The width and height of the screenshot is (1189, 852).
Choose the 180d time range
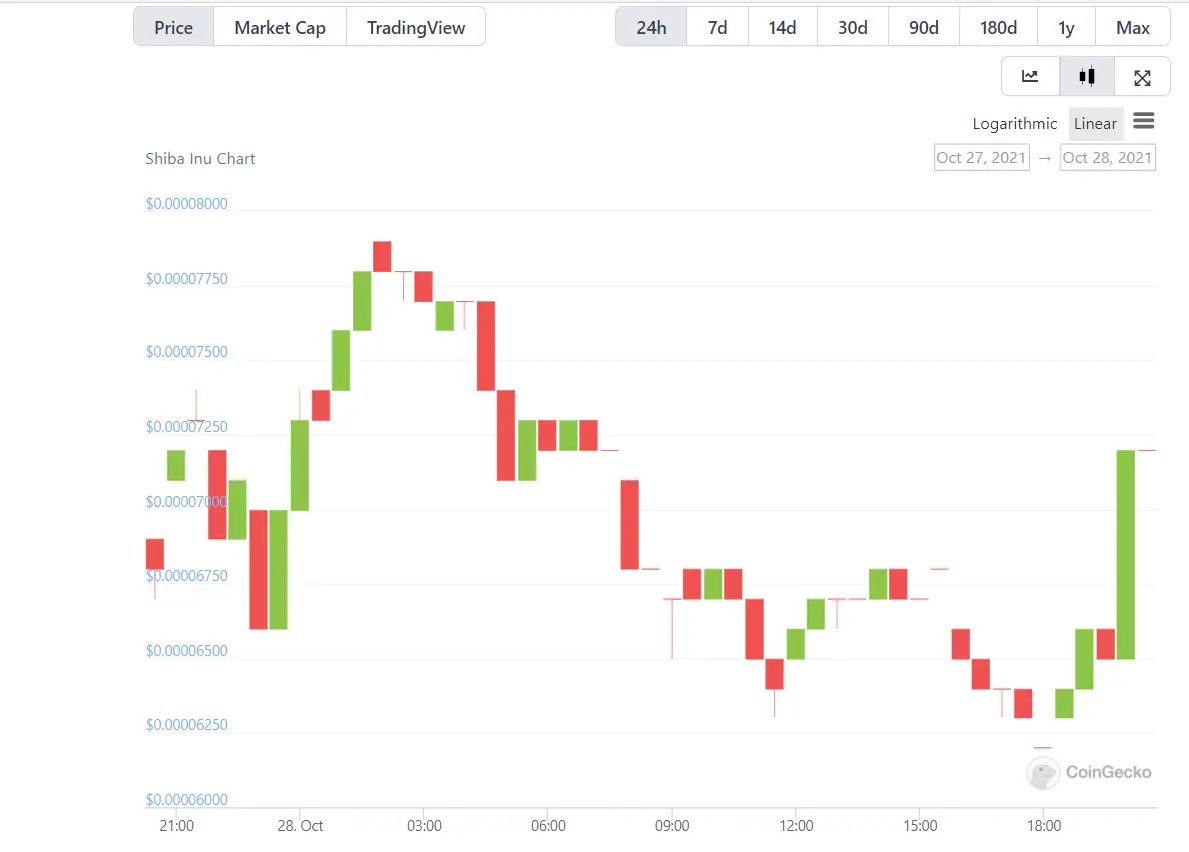pyautogui.click(x=998, y=27)
